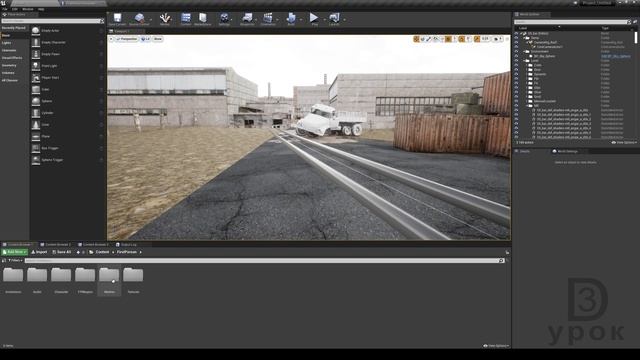
Task: Toggle visibility of Temp folder row
Action: click(x=516, y=38)
